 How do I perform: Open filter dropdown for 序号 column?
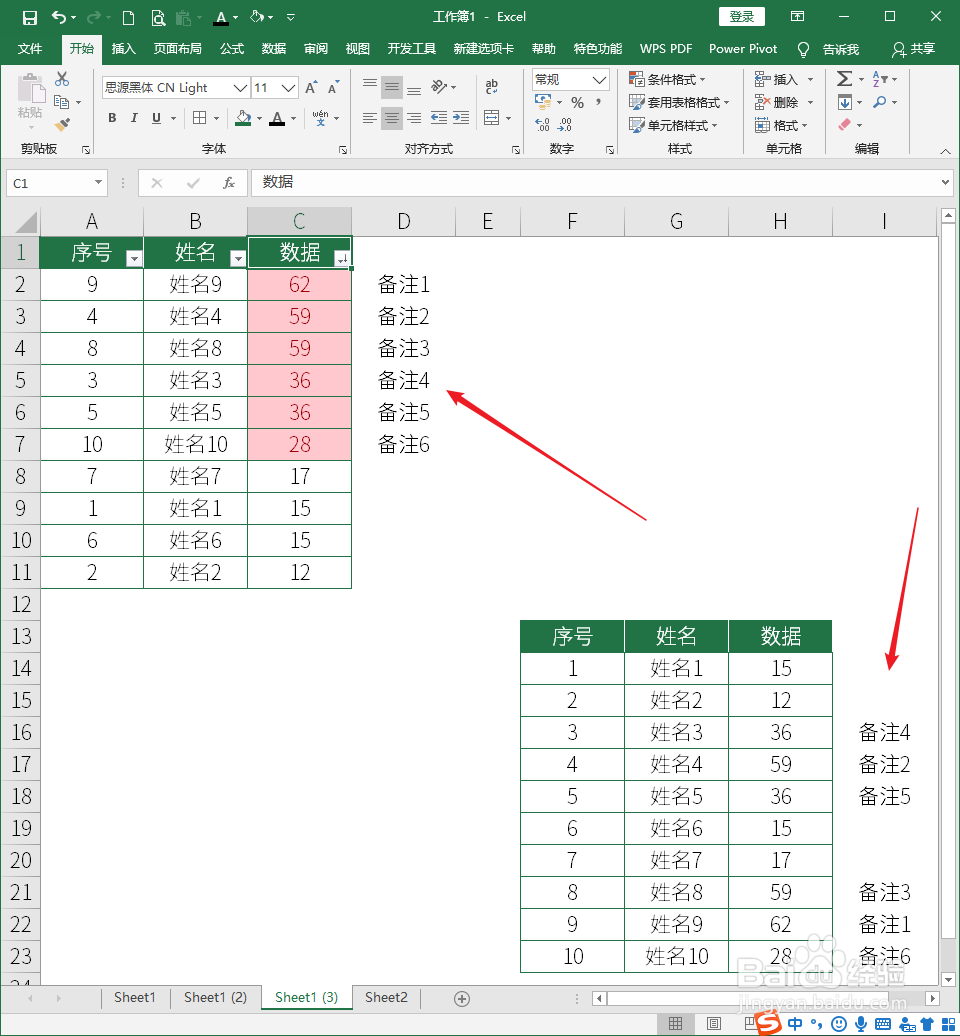134,259
